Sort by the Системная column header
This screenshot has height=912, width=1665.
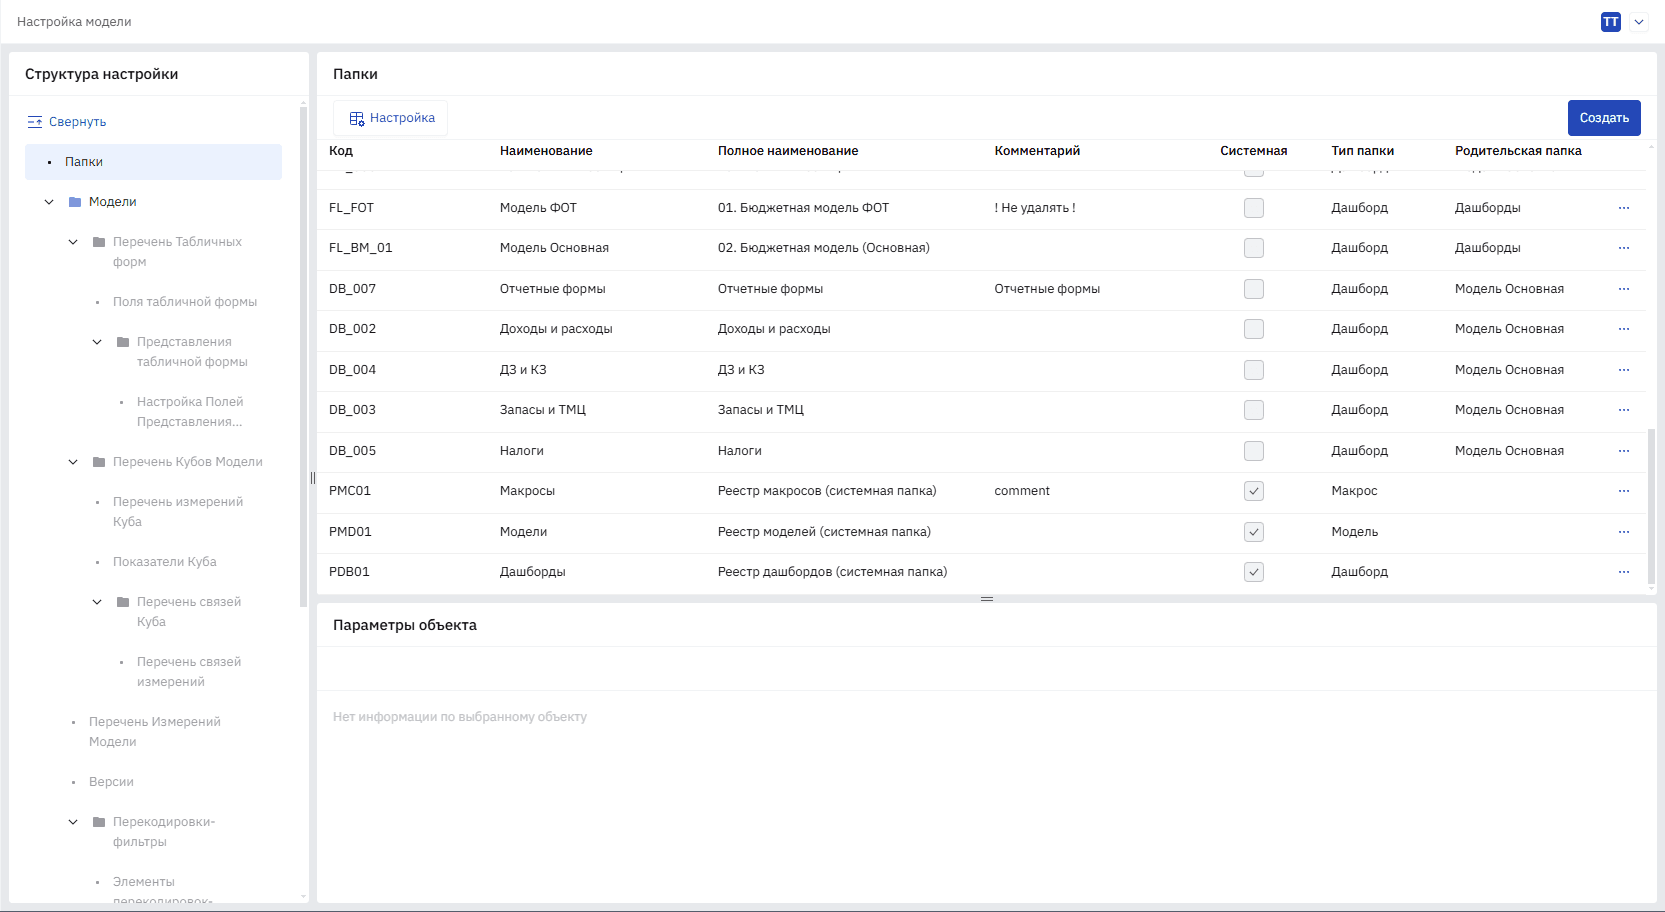pos(1254,151)
